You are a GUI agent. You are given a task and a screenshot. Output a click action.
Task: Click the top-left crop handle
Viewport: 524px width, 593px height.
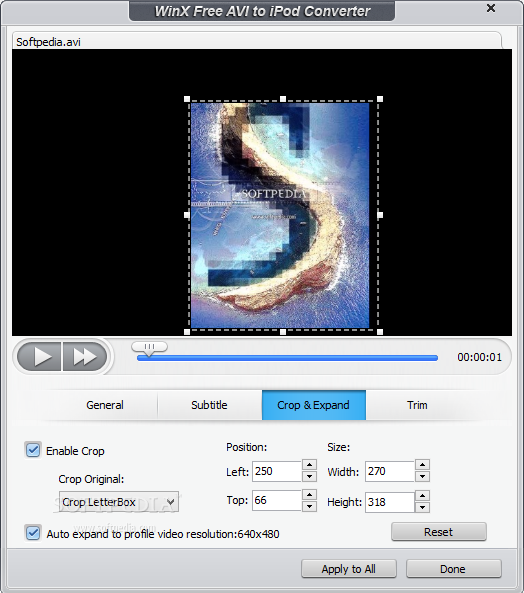[x=187, y=99]
